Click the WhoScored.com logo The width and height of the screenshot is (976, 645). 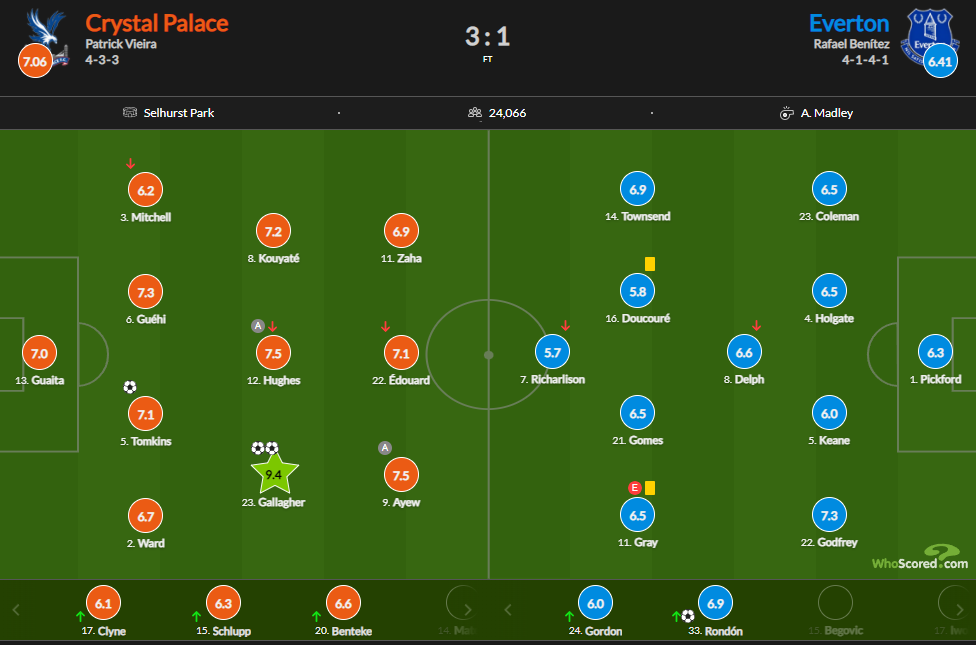click(x=920, y=557)
